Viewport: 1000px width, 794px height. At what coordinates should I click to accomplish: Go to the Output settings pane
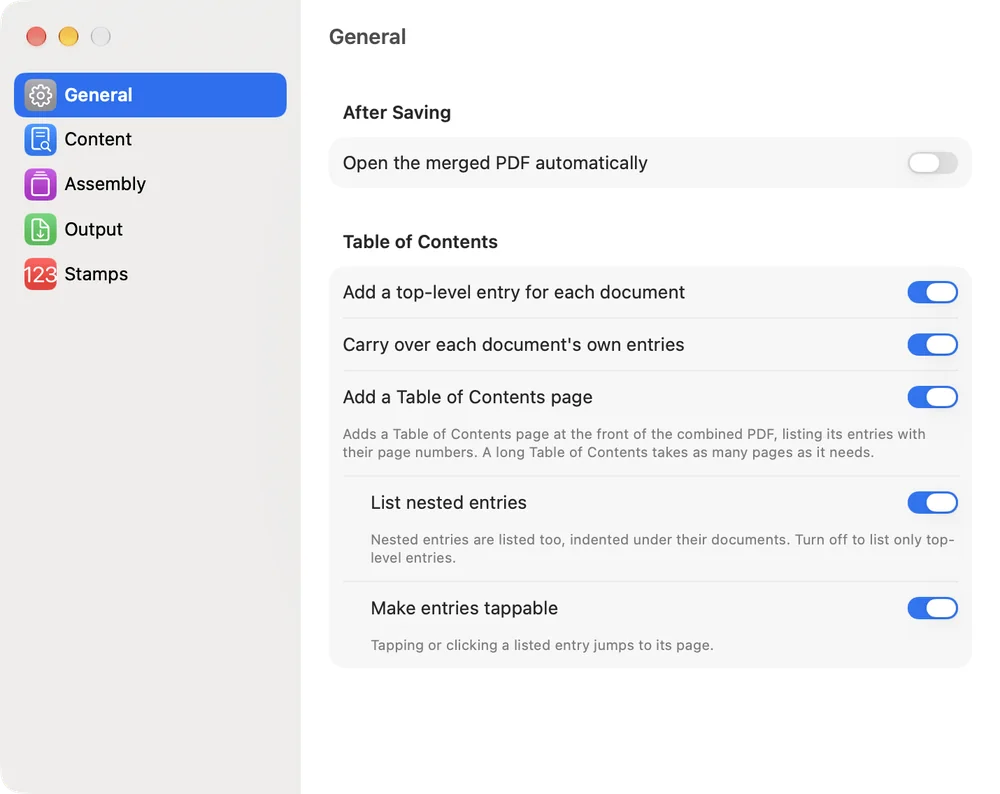150,230
